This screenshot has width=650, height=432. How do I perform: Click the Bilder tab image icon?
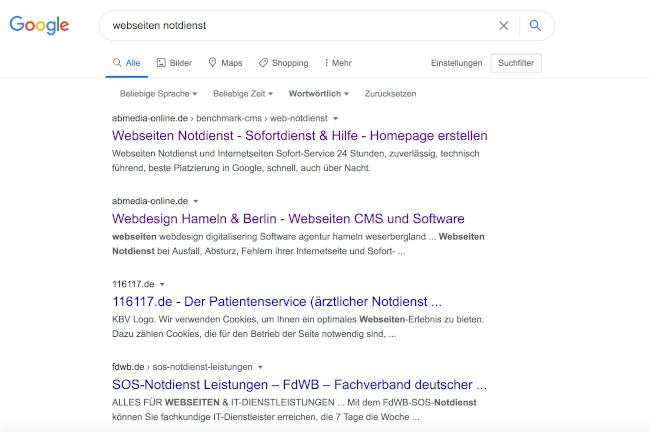tap(161, 63)
